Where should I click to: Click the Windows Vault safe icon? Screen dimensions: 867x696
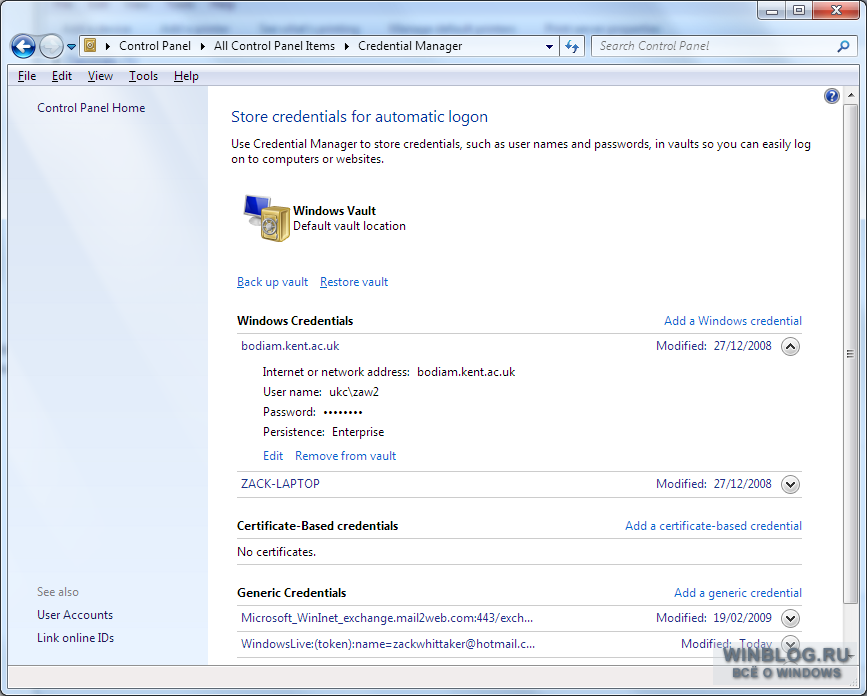[x=267, y=218]
